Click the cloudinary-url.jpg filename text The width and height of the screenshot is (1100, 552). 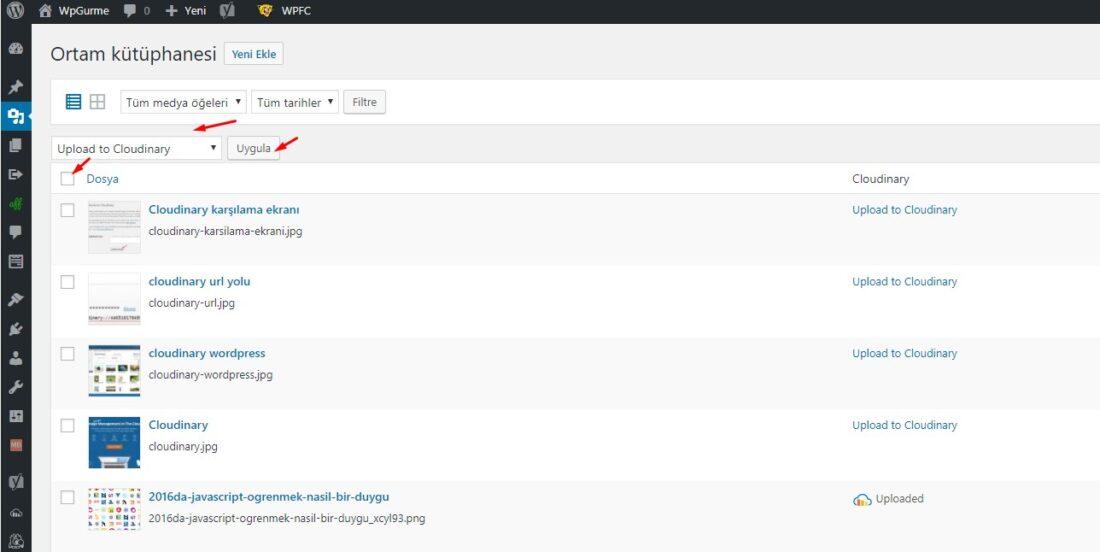[x=192, y=303]
